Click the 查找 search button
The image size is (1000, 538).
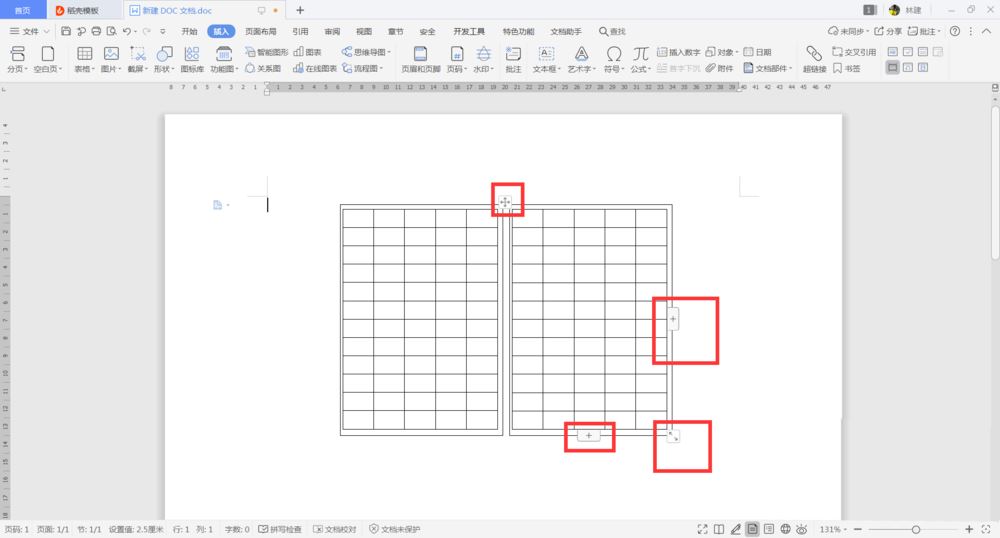click(612, 31)
